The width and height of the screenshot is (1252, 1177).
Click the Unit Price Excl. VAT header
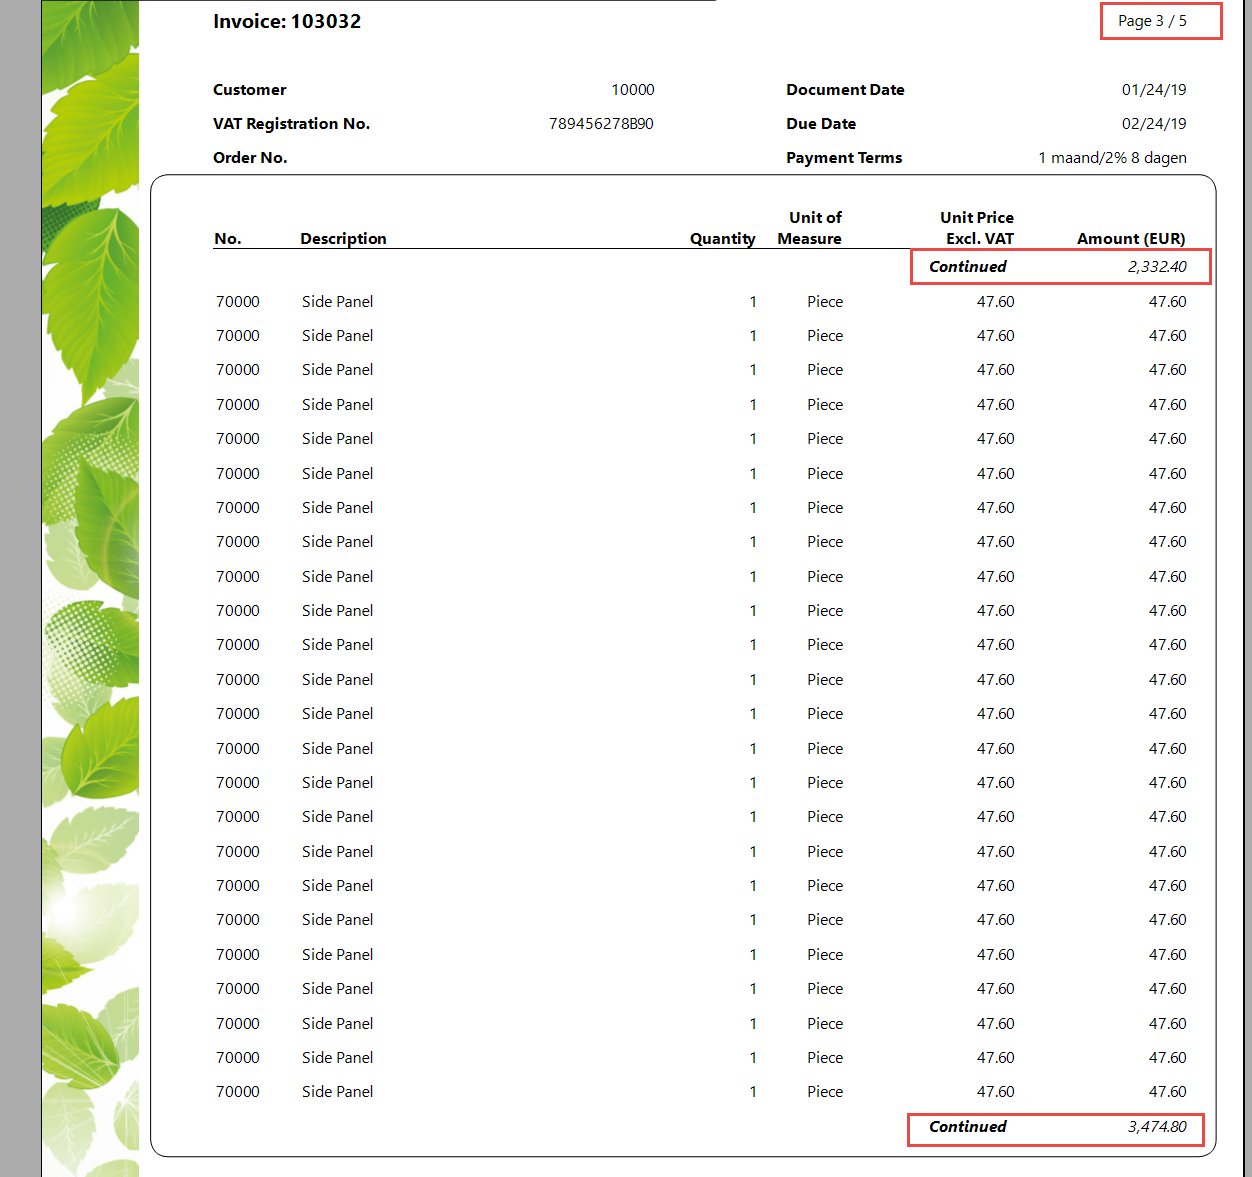click(978, 228)
